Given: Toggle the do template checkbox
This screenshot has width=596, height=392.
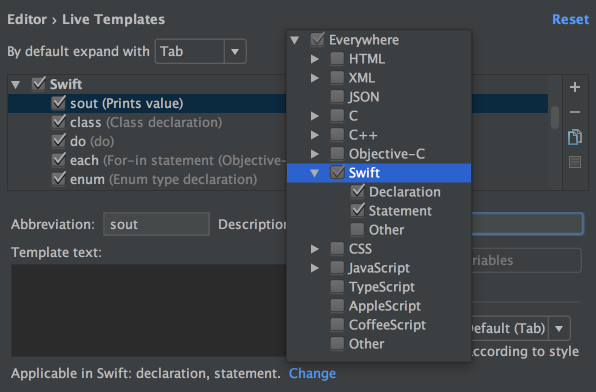Looking at the screenshot, I should coord(59,141).
